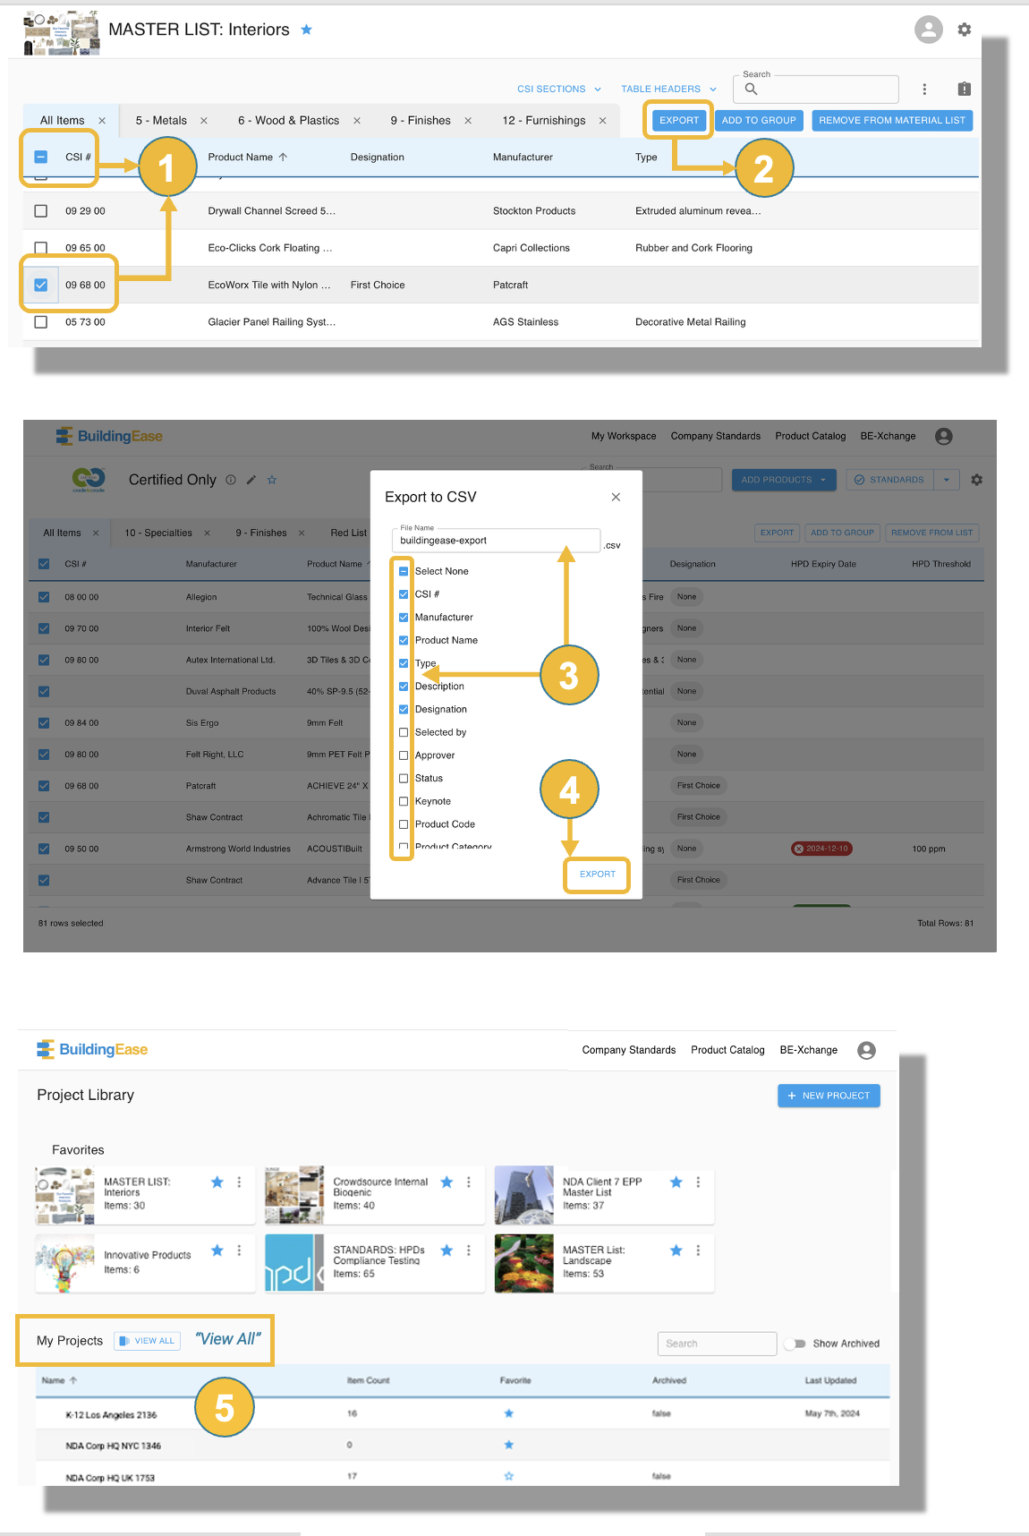Open 10 - Specialties tab in Certified Only
The height and width of the screenshot is (1536, 1029).
[158, 533]
